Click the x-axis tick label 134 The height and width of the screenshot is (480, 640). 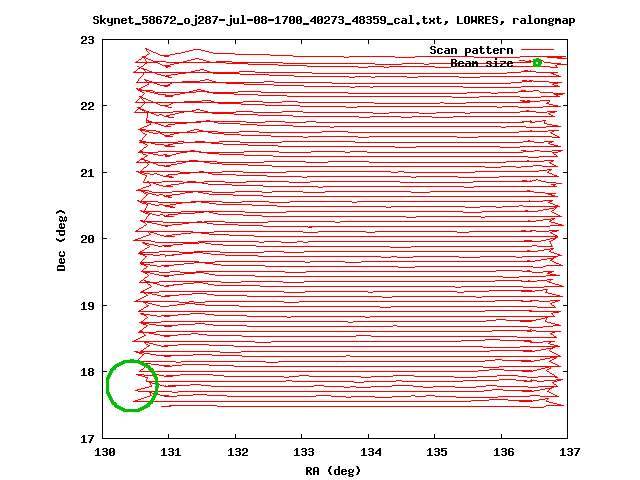[371, 452]
